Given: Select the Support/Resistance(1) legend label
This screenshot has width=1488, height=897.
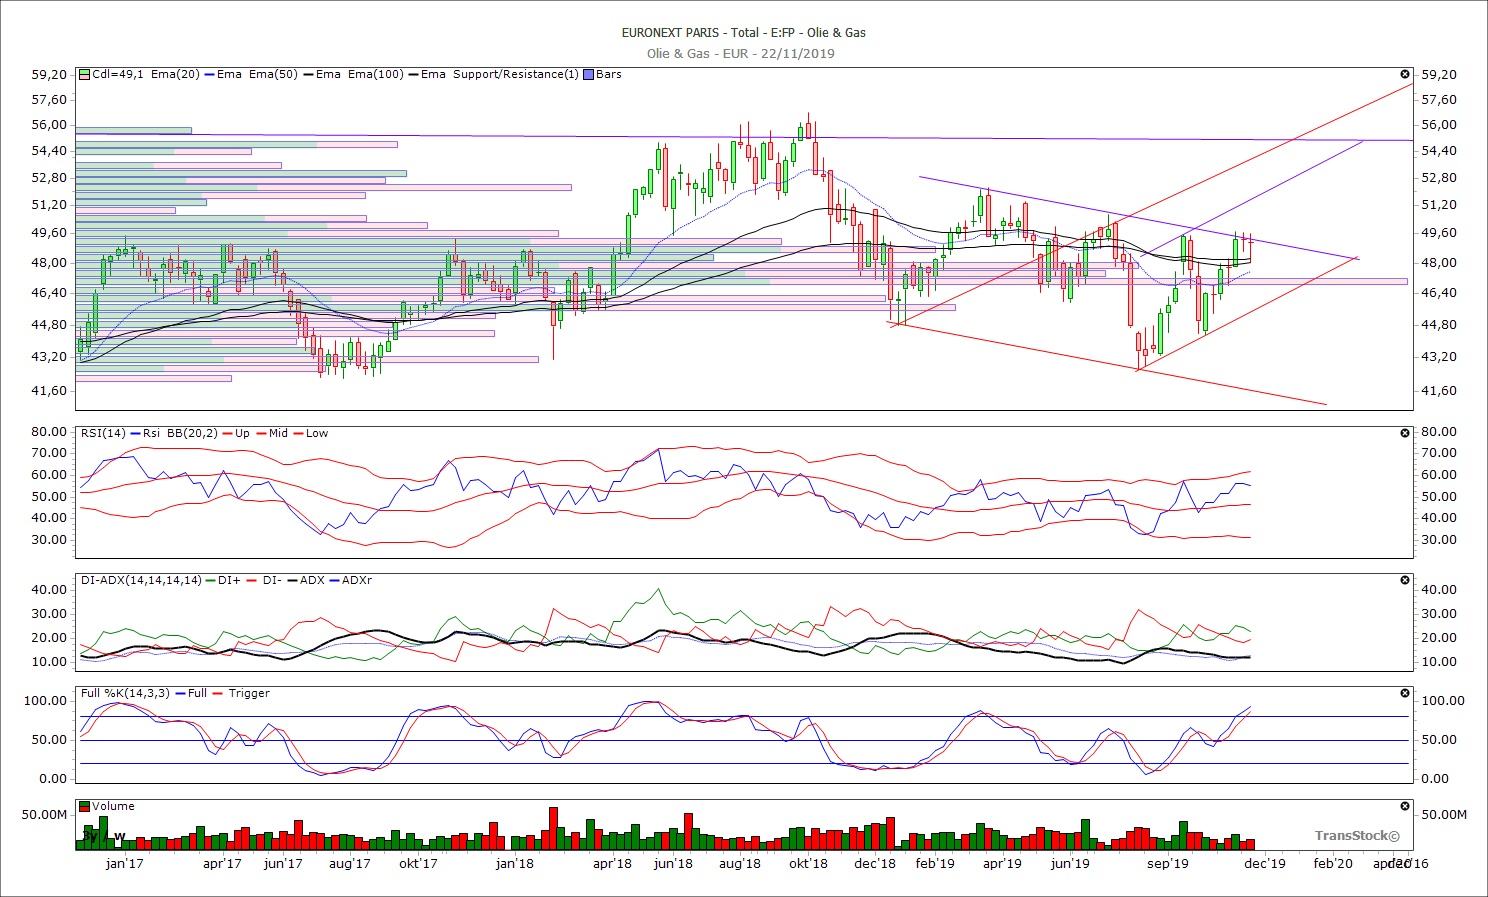Looking at the screenshot, I should [515, 75].
